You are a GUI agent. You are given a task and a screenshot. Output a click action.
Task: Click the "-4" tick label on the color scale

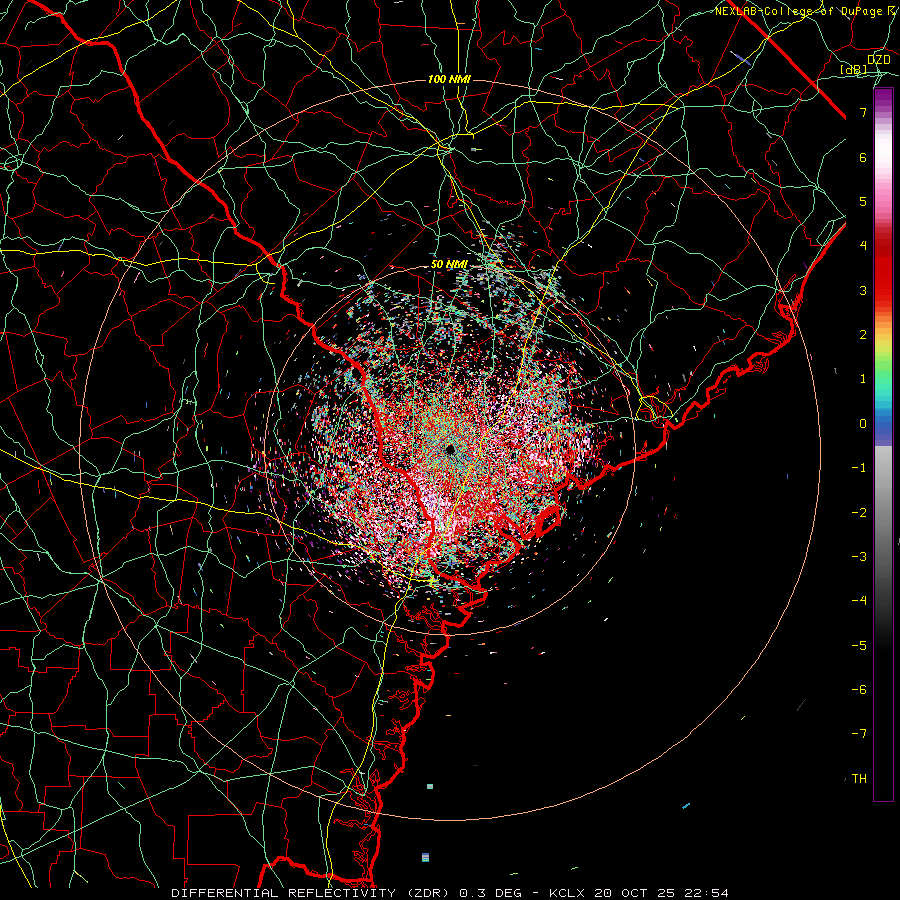pos(859,601)
